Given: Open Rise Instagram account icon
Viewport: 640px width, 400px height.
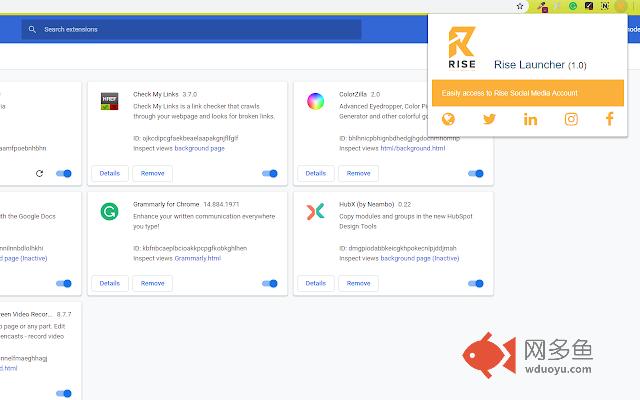Looking at the screenshot, I should 571,119.
